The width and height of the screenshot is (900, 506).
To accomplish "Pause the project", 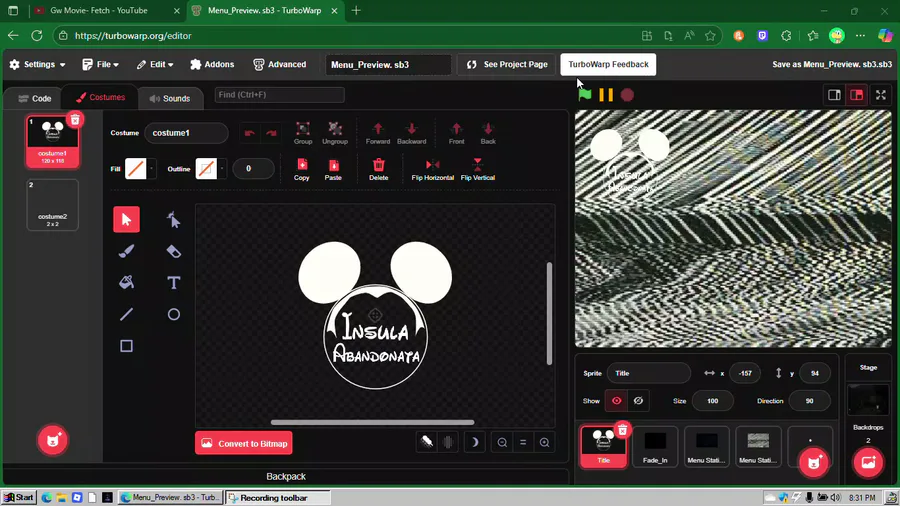I will [606, 95].
